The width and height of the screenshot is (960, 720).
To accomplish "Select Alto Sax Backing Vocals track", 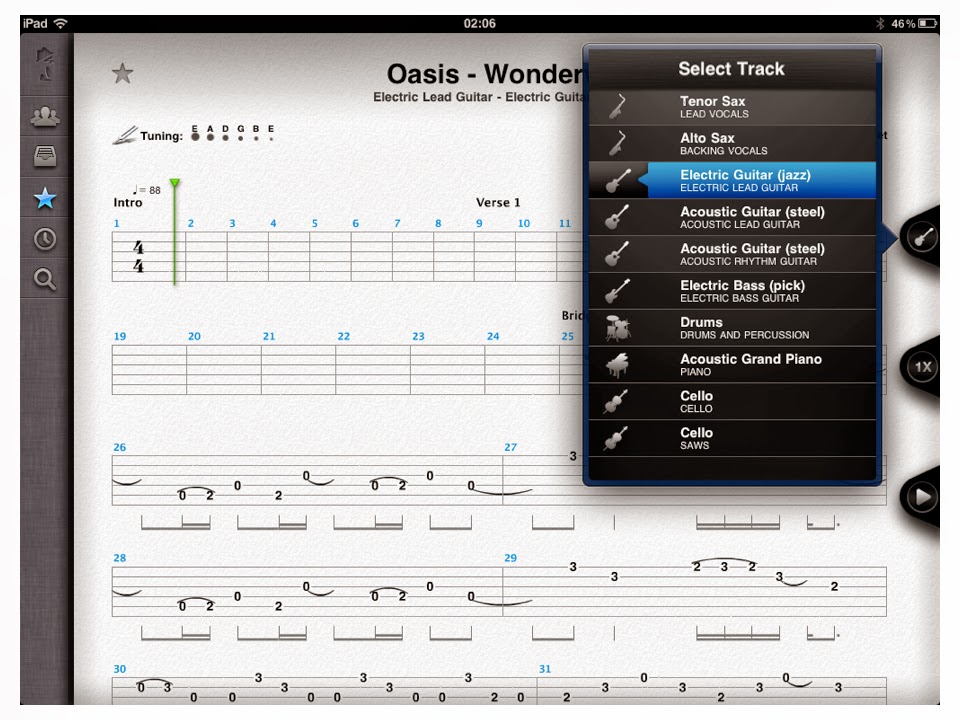I will 732,143.
